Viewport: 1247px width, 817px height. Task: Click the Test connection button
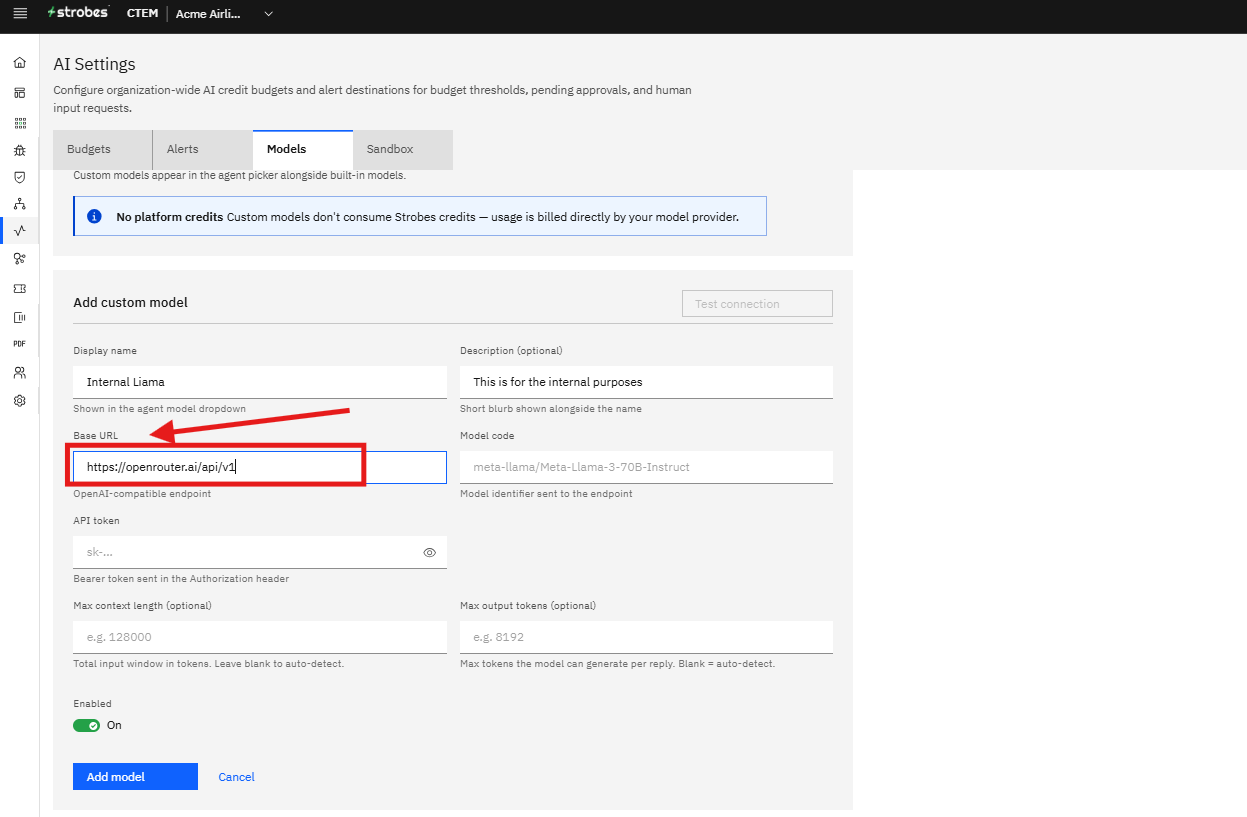[x=757, y=304]
